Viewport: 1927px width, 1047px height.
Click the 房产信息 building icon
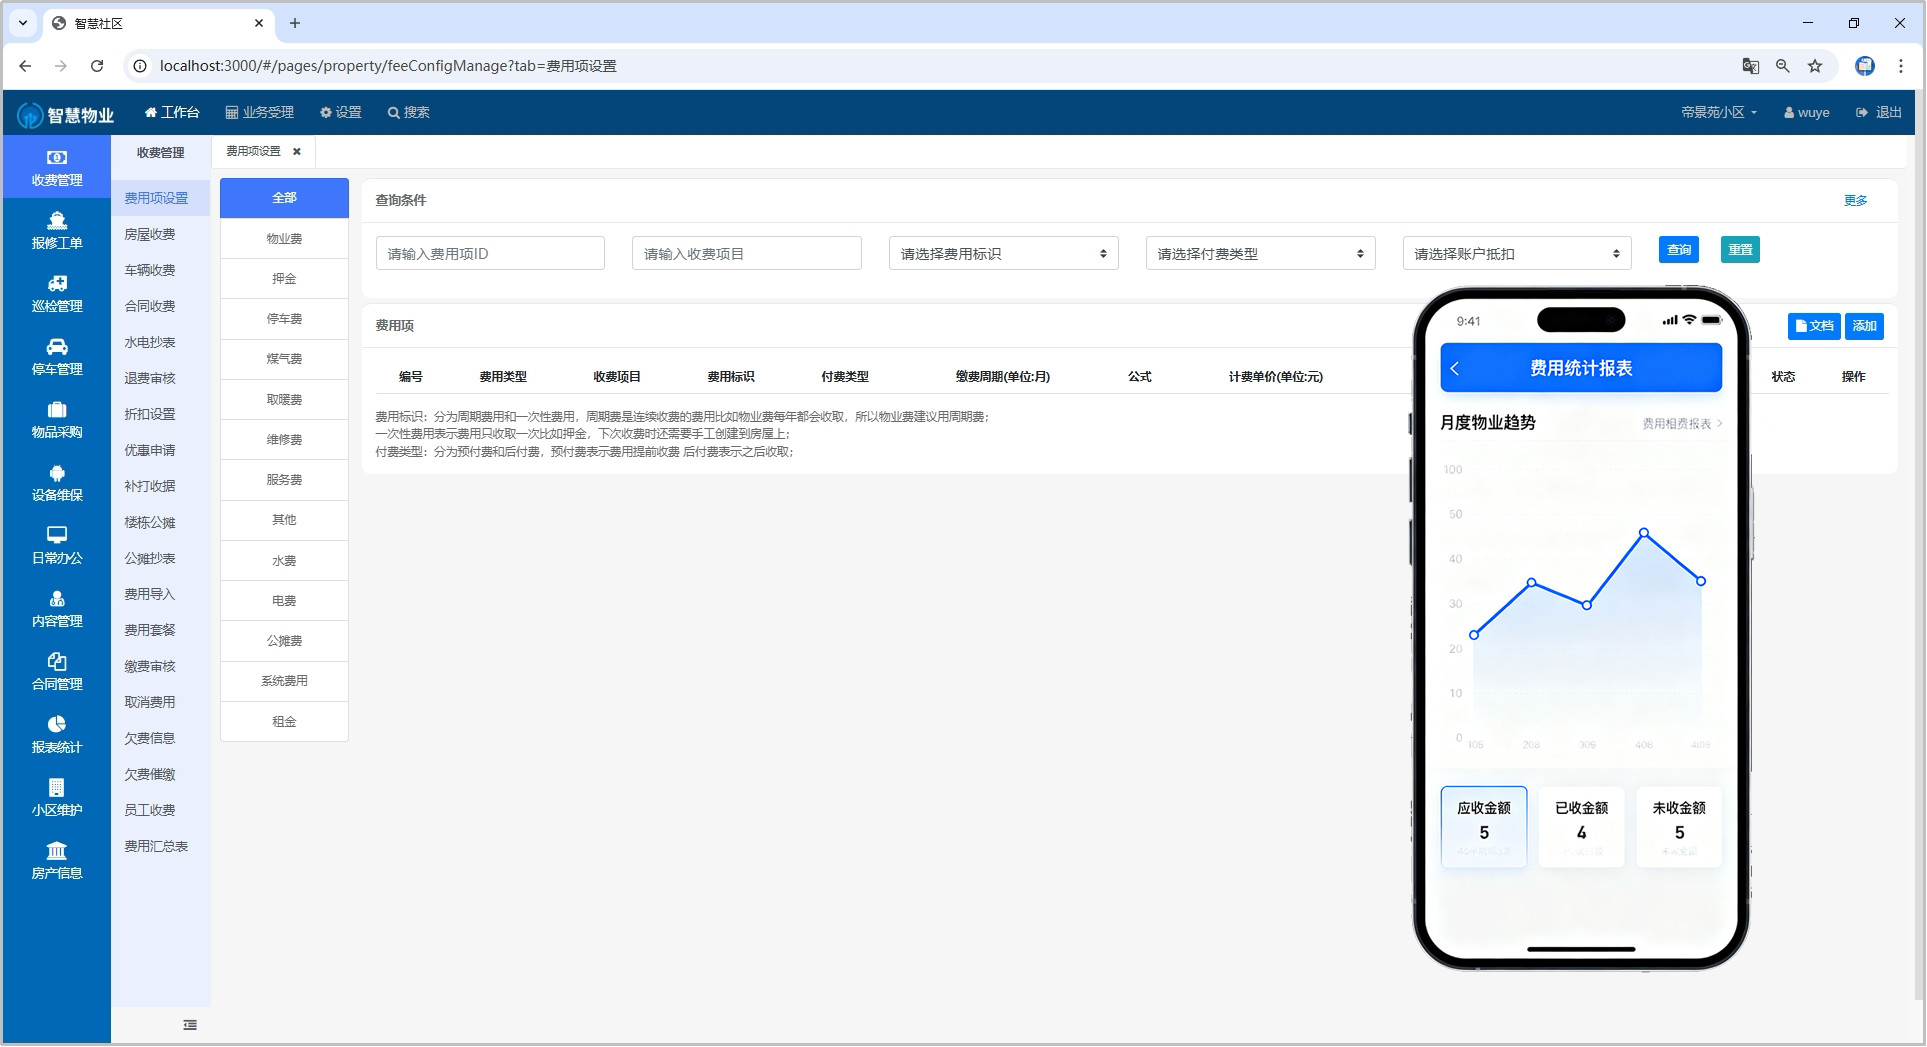click(57, 851)
